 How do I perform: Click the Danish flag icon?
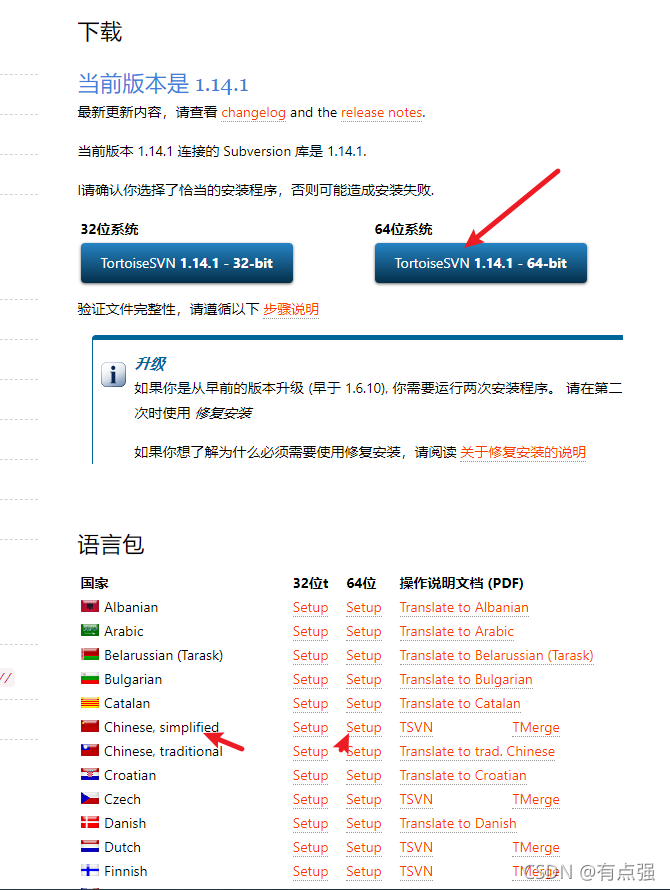[90, 822]
